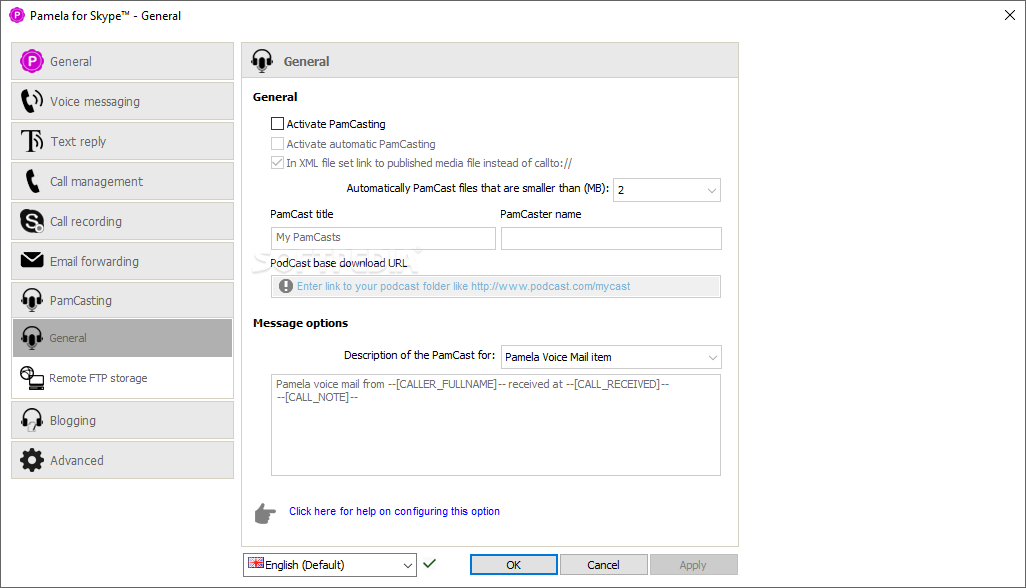This screenshot has width=1026, height=588.
Task: Open the PamCast file size MB dropdown
Action: 667,190
